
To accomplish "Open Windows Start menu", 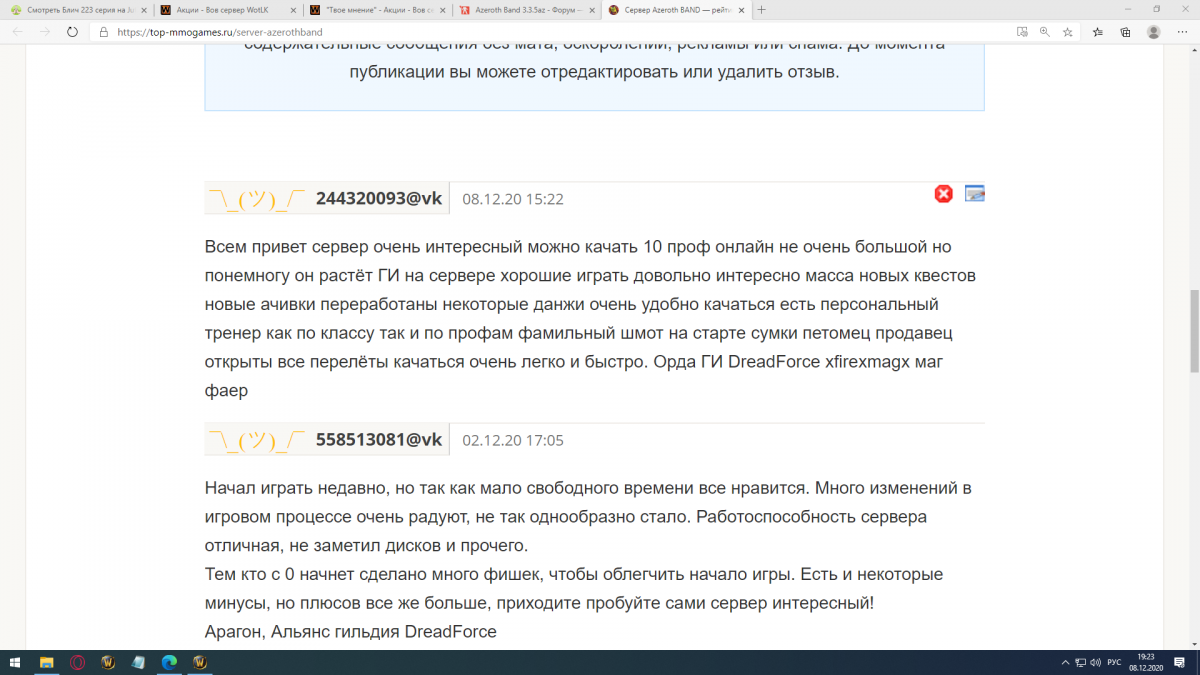I will coord(15,663).
